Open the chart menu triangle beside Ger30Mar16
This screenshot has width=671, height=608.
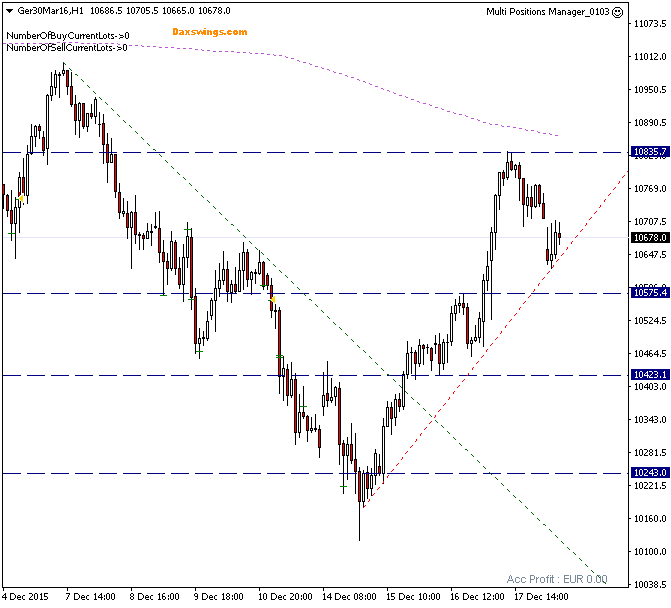(x=9, y=11)
